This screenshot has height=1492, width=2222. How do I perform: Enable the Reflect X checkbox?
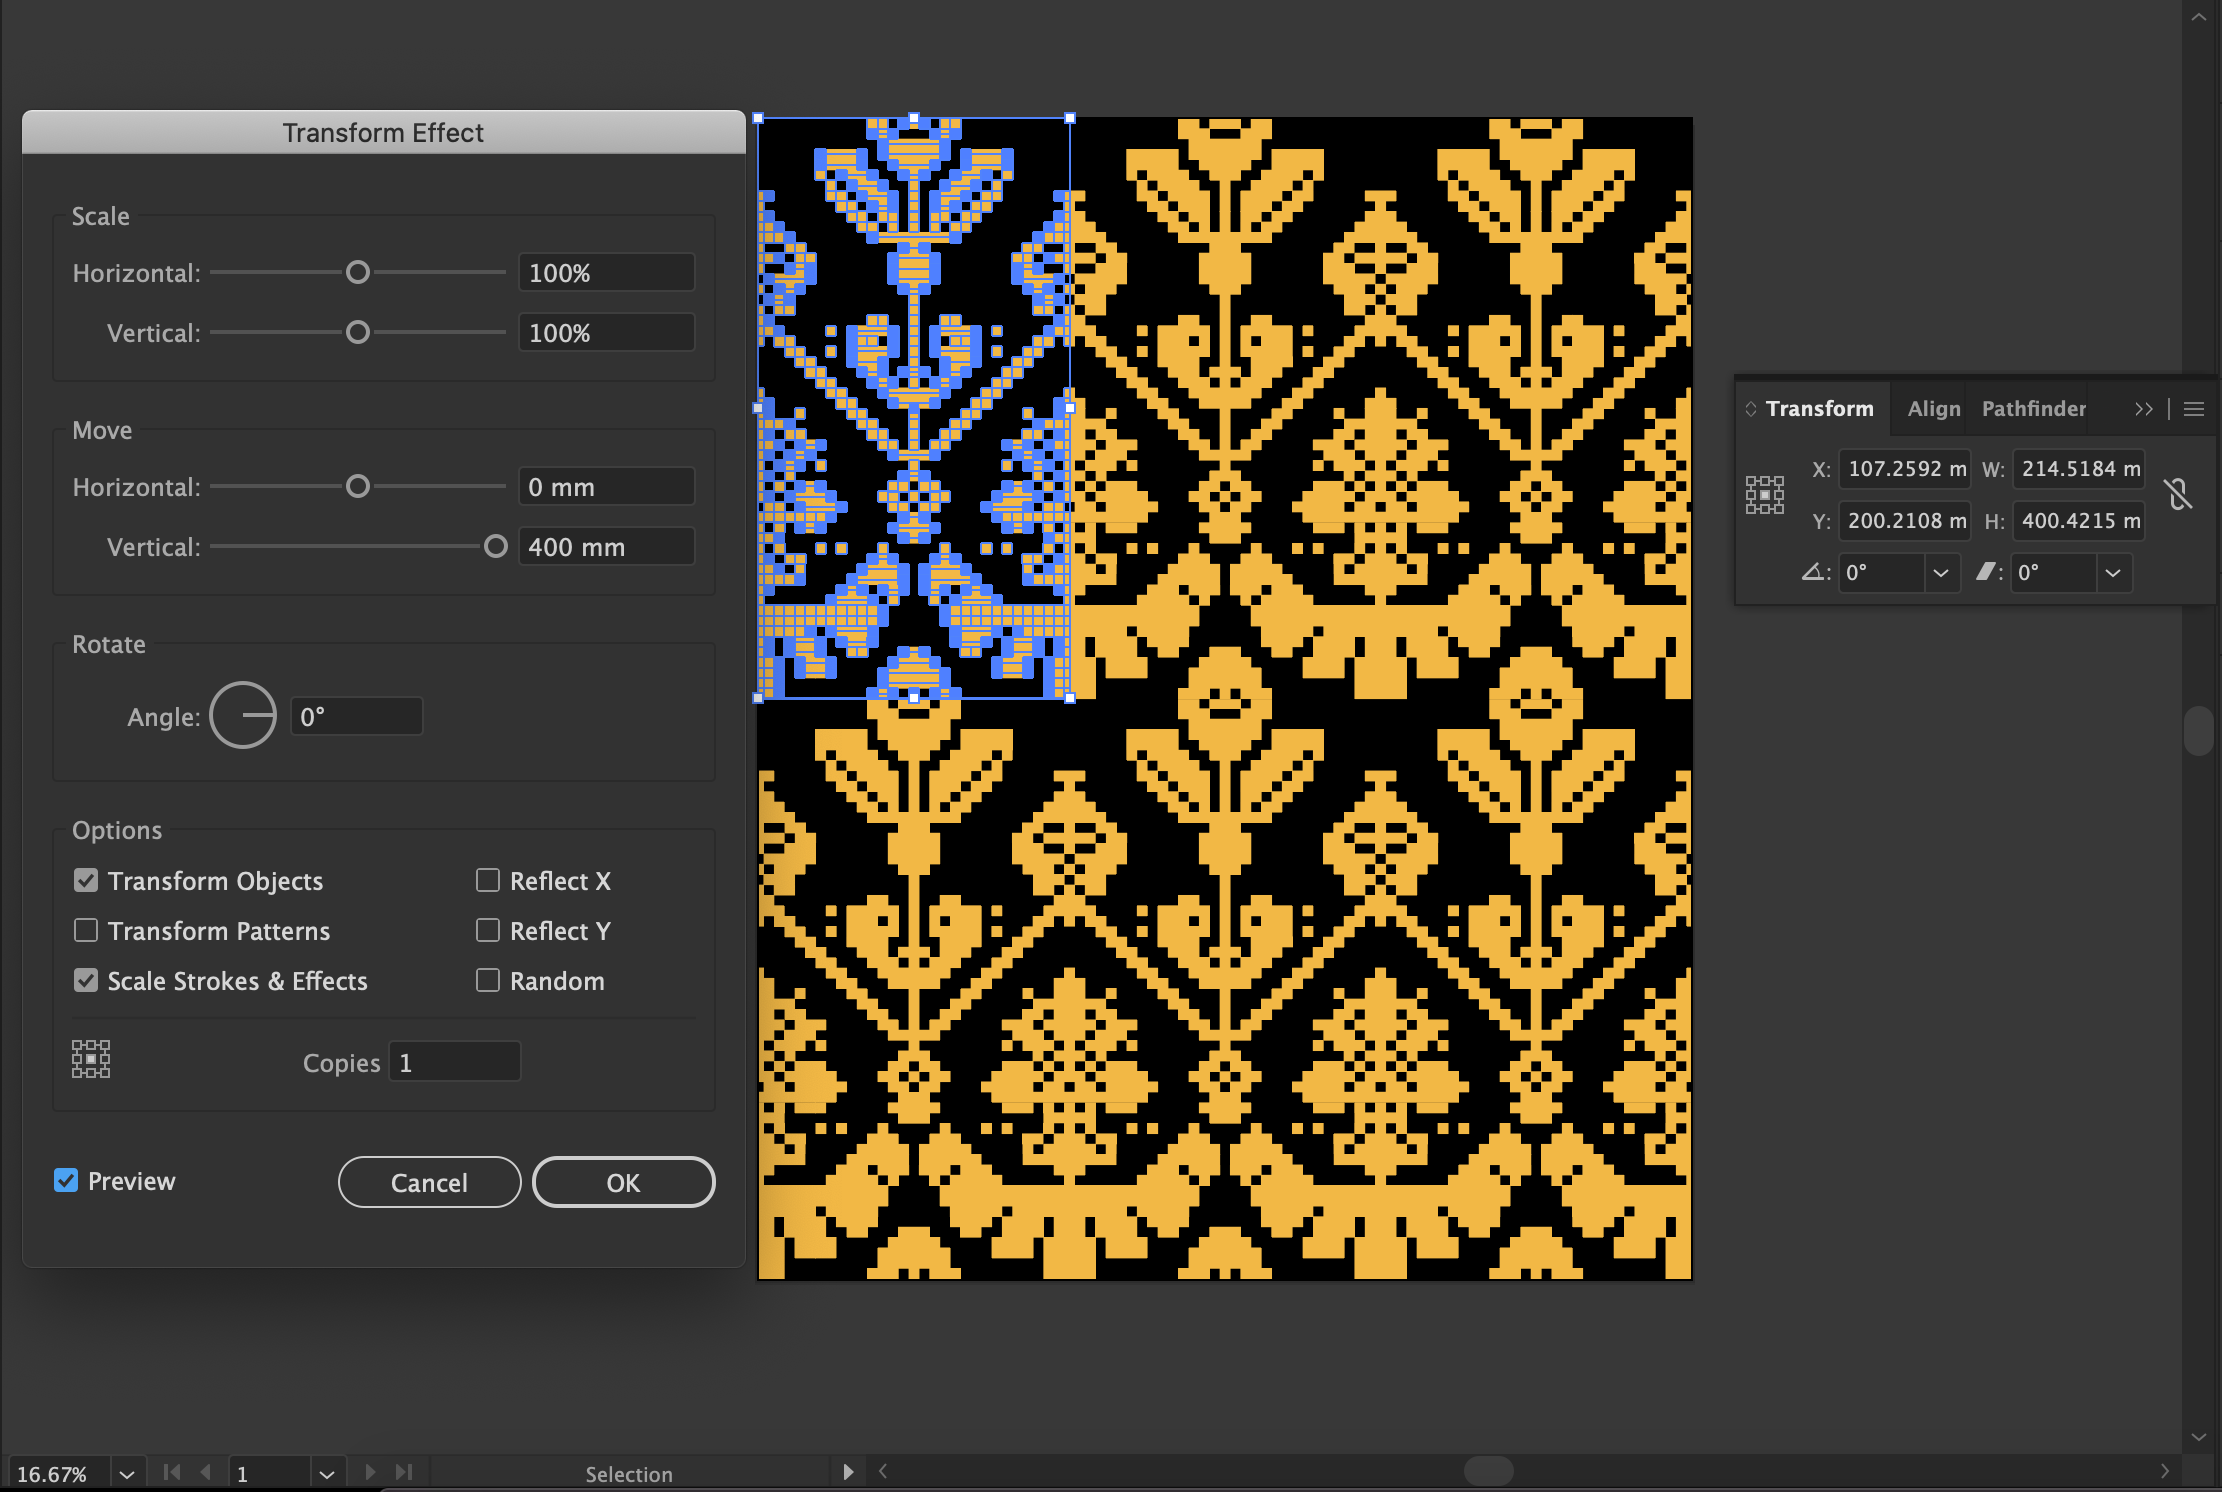pyautogui.click(x=488, y=881)
